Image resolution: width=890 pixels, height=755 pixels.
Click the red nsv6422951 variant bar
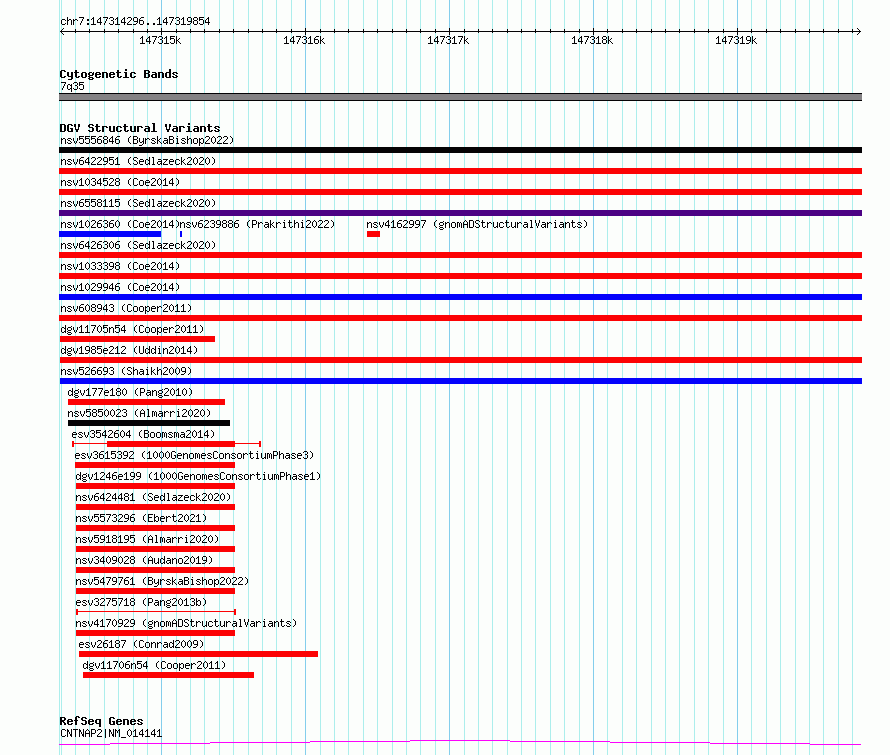point(460,171)
